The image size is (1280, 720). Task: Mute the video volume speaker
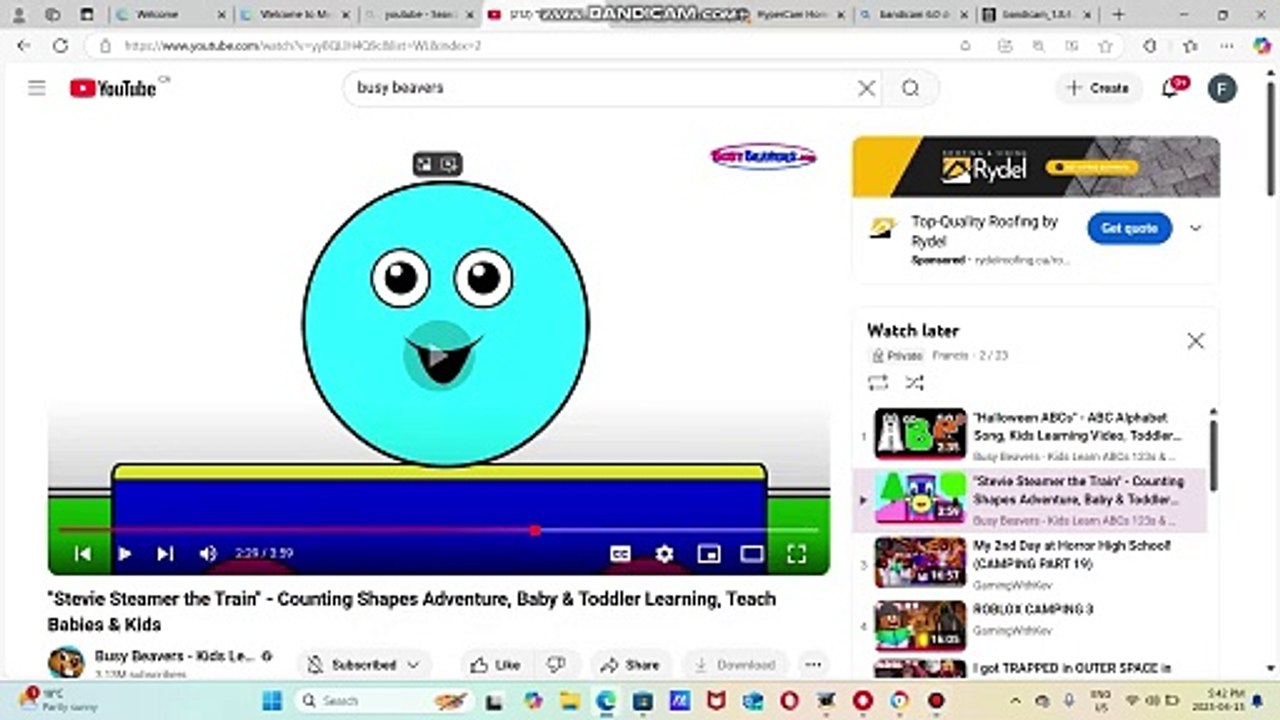tap(208, 553)
